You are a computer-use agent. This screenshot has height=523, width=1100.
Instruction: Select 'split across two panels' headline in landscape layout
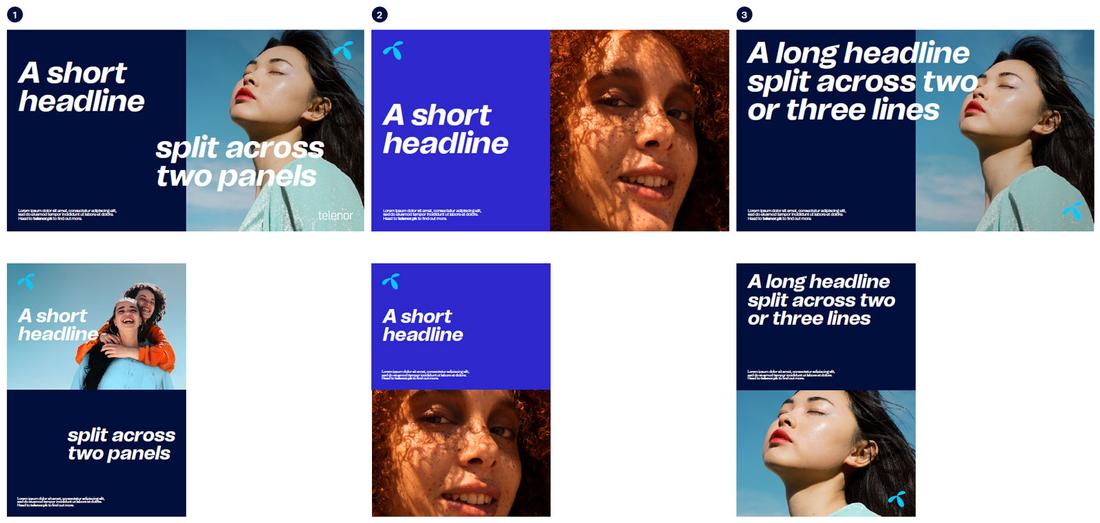pos(240,163)
